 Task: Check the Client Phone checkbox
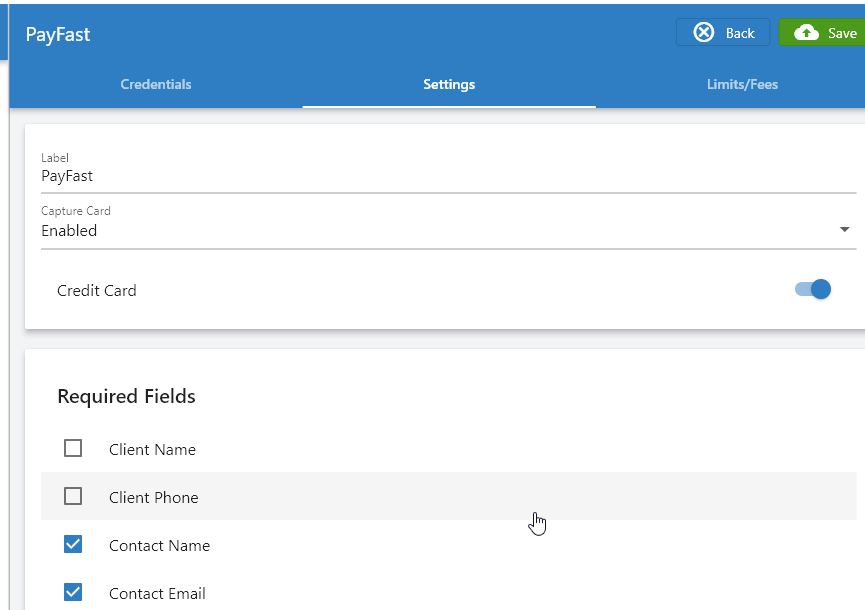[x=73, y=496]
